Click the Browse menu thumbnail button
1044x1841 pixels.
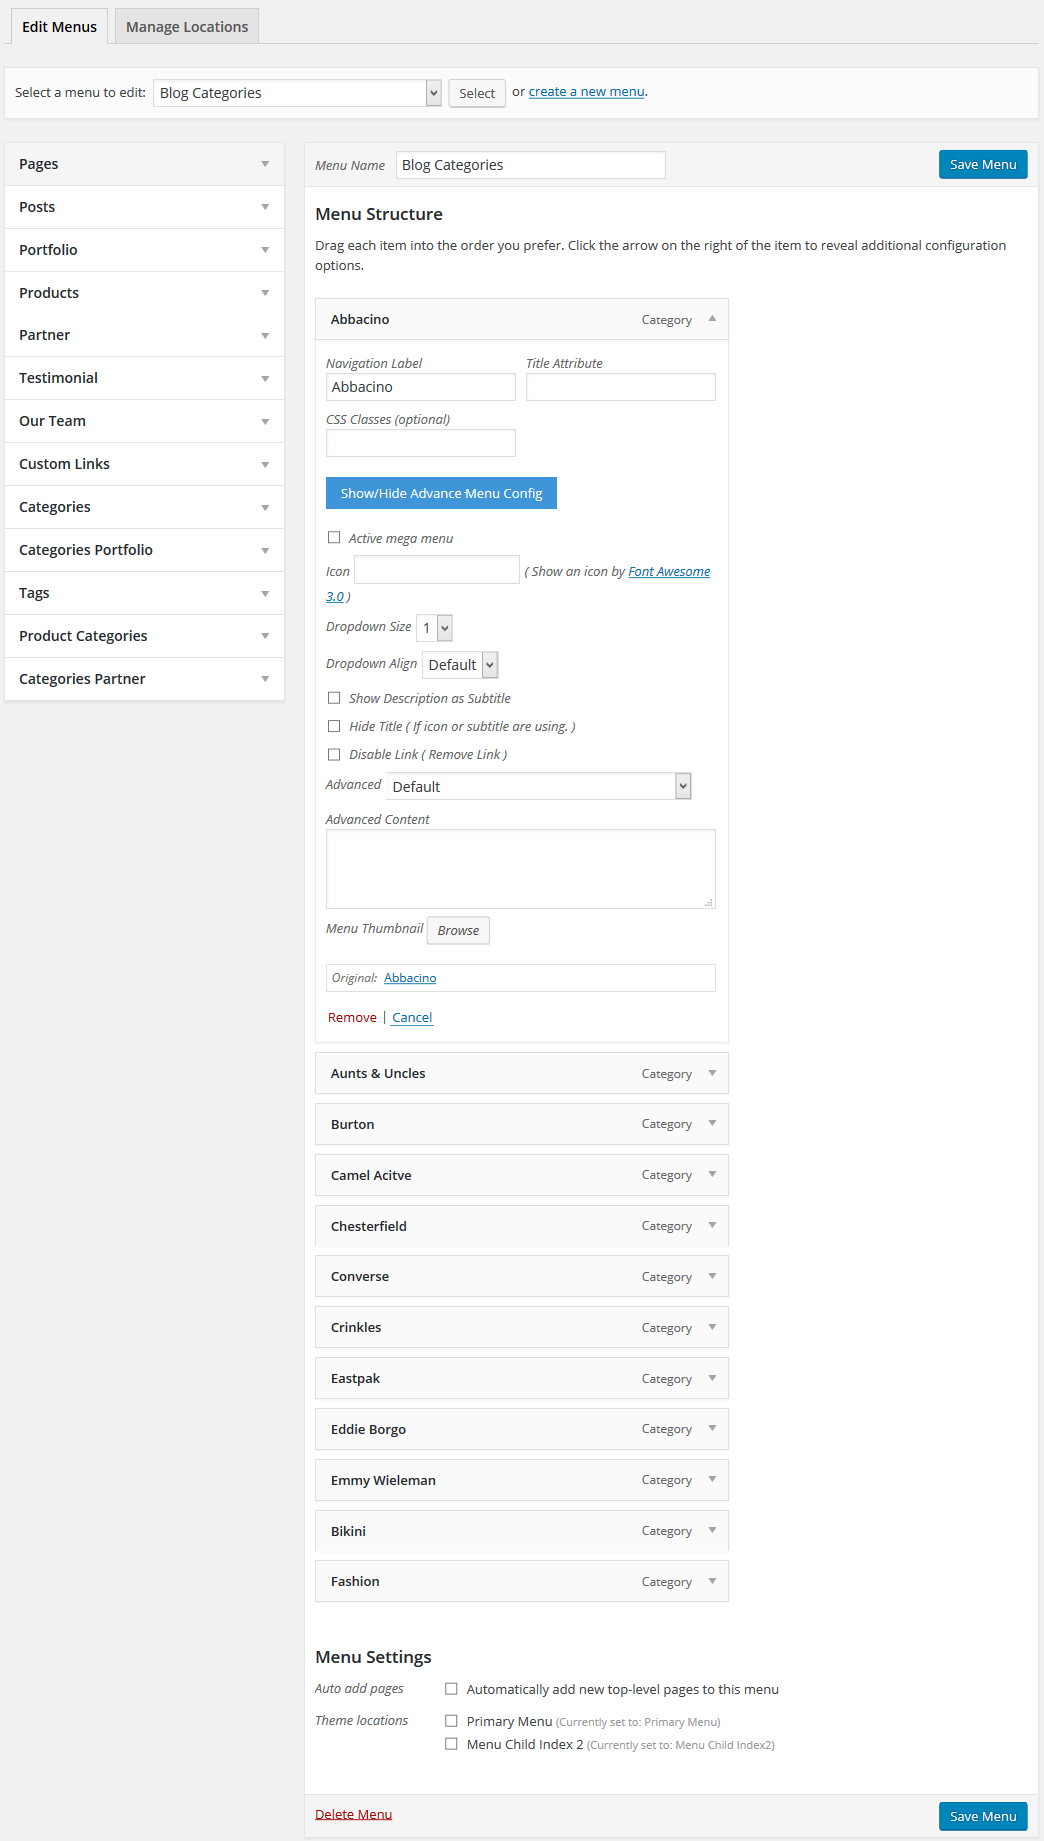pos(458,930)
